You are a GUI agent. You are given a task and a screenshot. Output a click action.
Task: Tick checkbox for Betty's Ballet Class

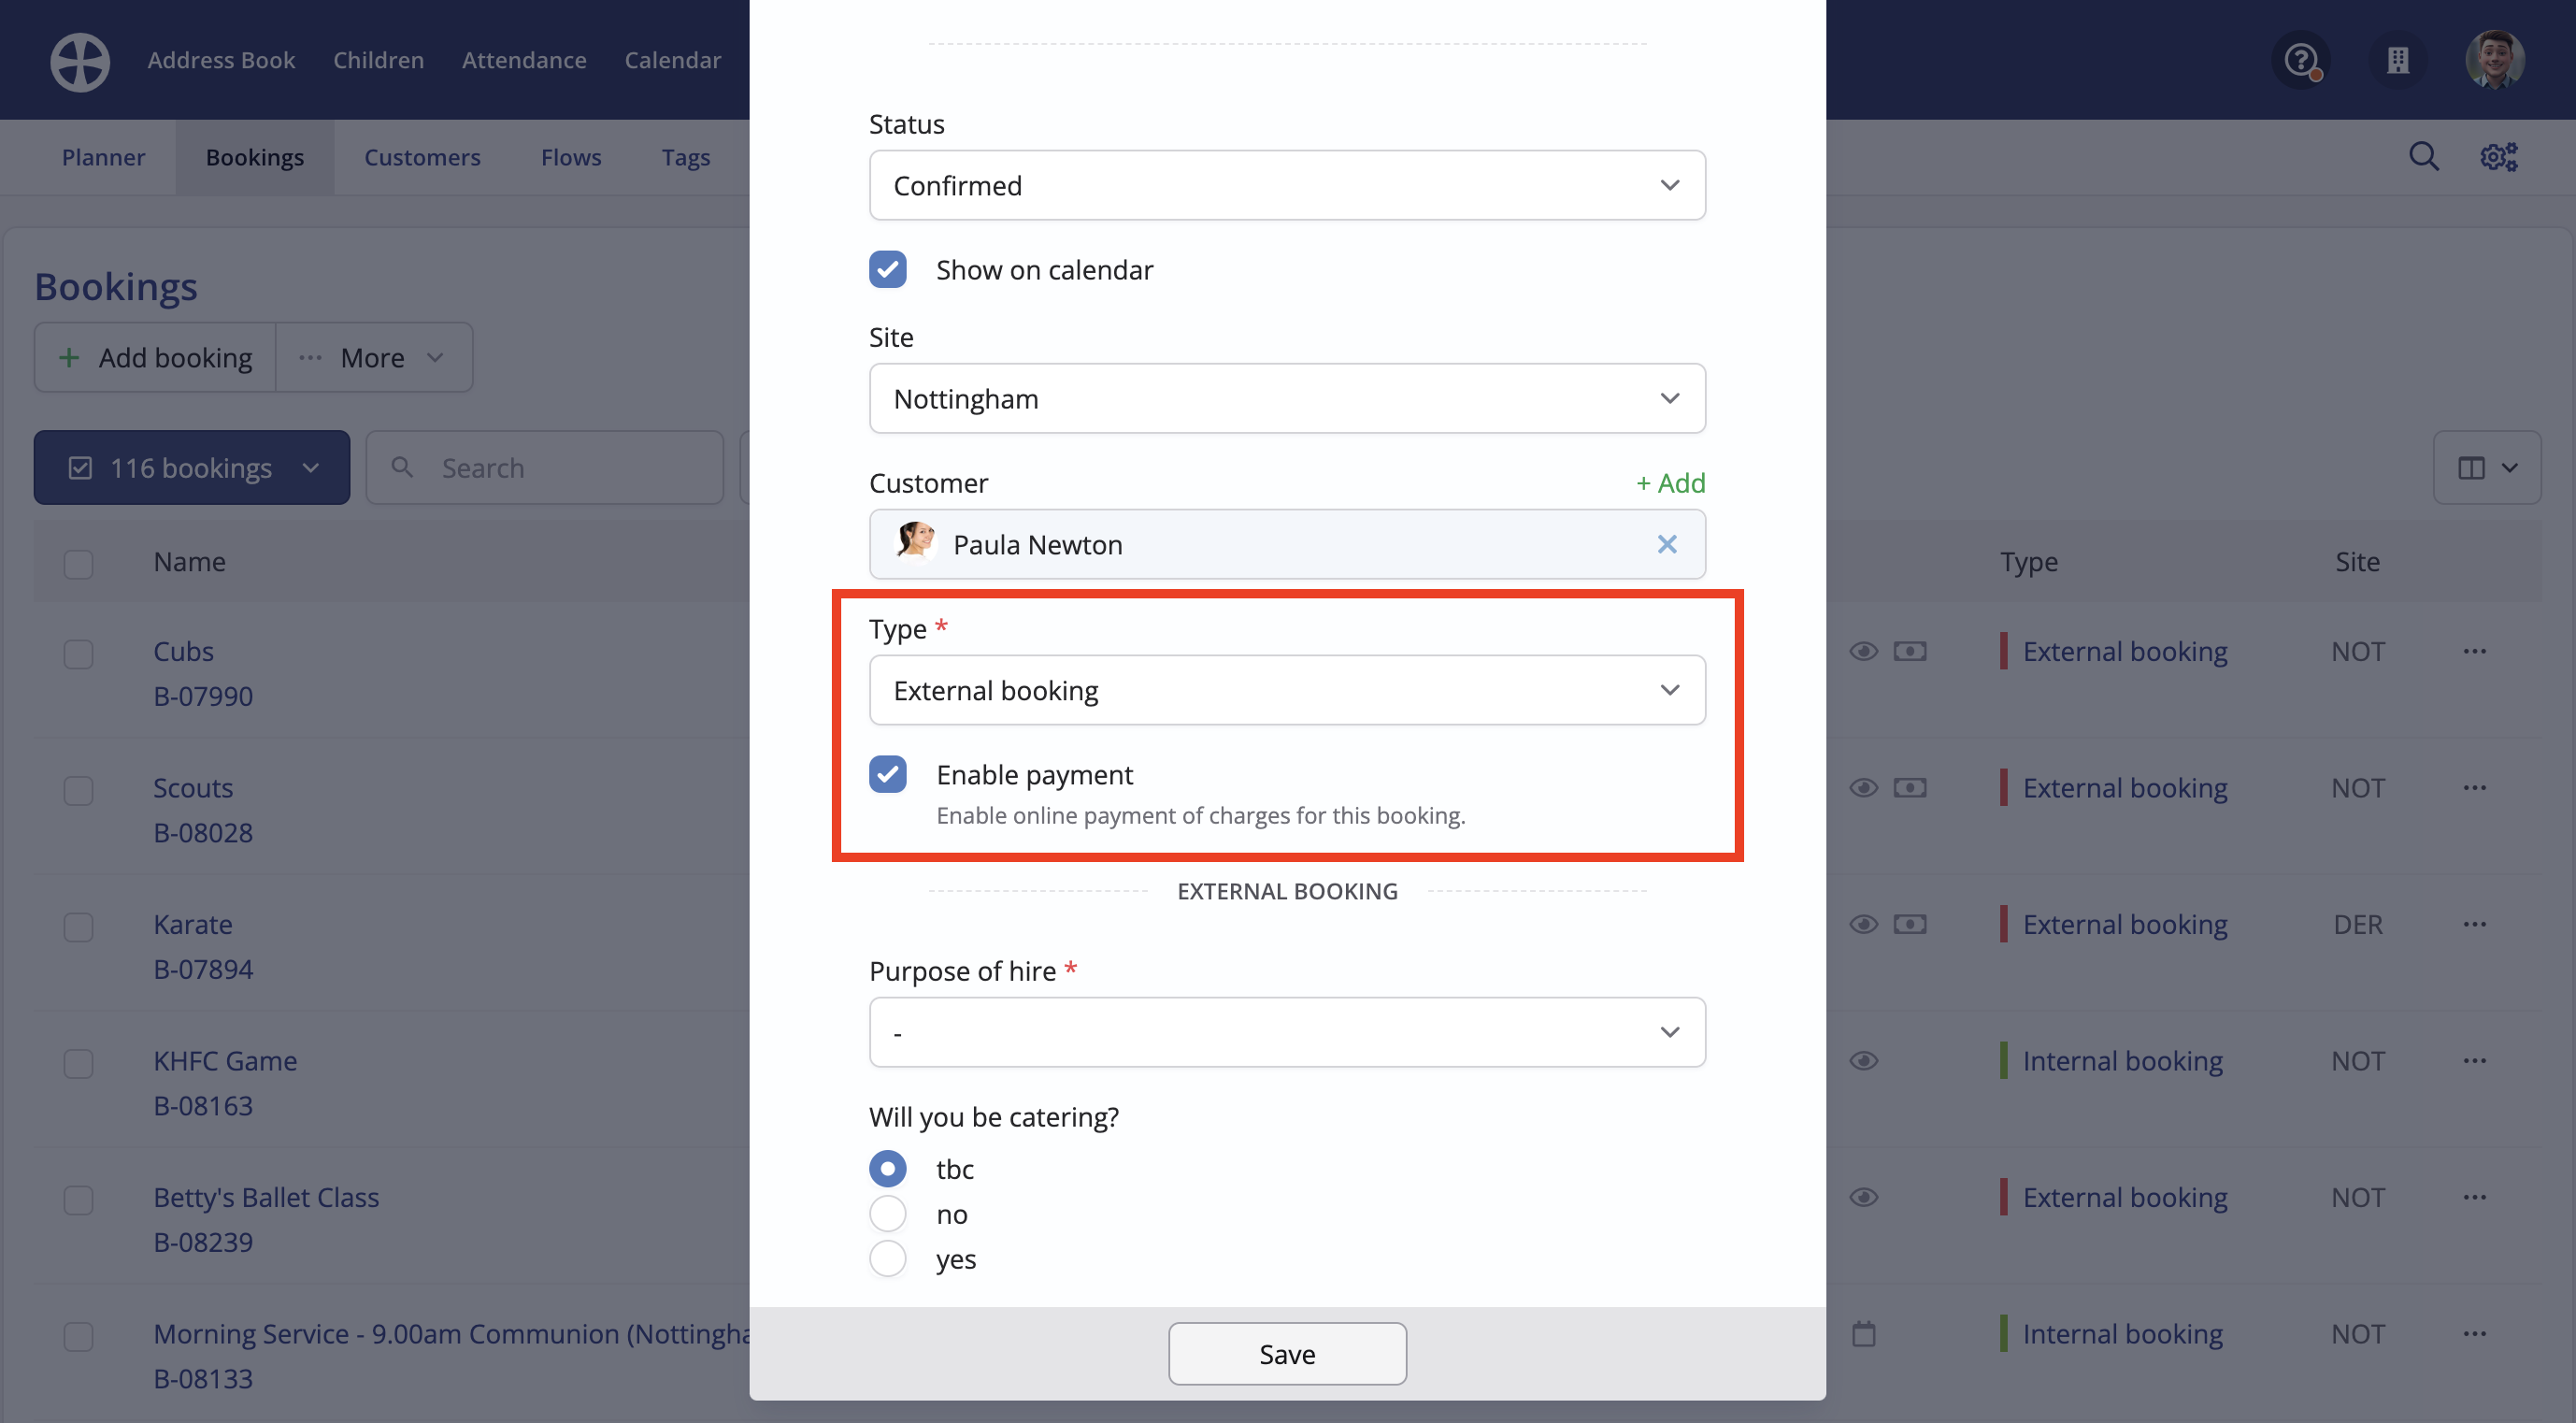(x=78, y=1200)
